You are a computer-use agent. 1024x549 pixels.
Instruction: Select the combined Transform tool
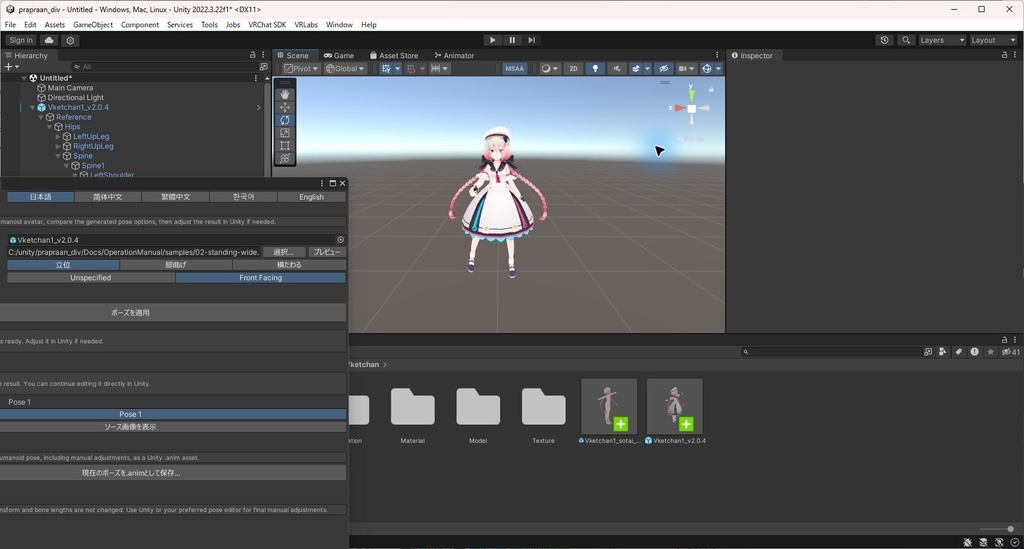(285, 158)
